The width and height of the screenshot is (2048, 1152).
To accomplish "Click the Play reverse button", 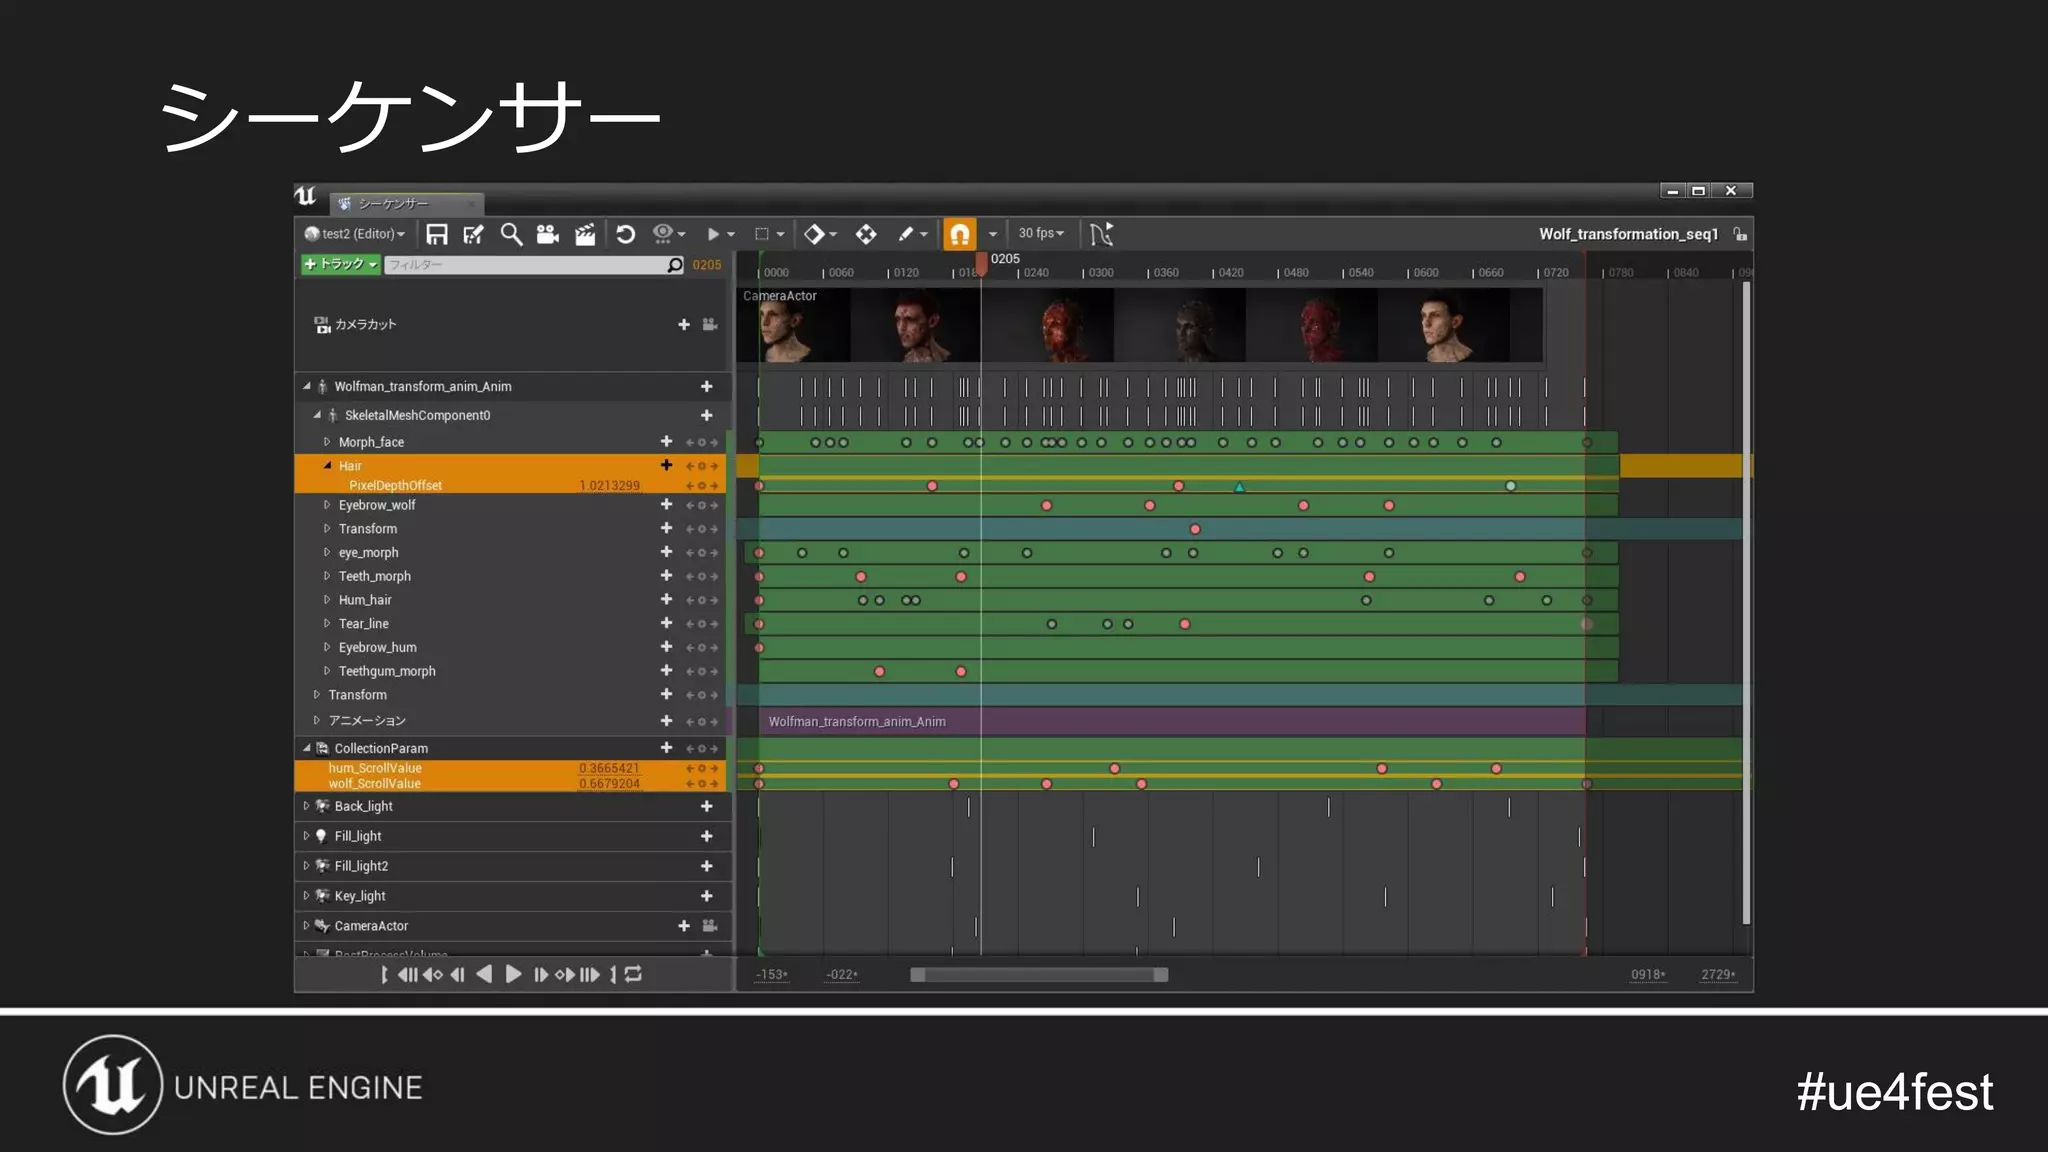I will pyautogui.click(x=484, y=974).
